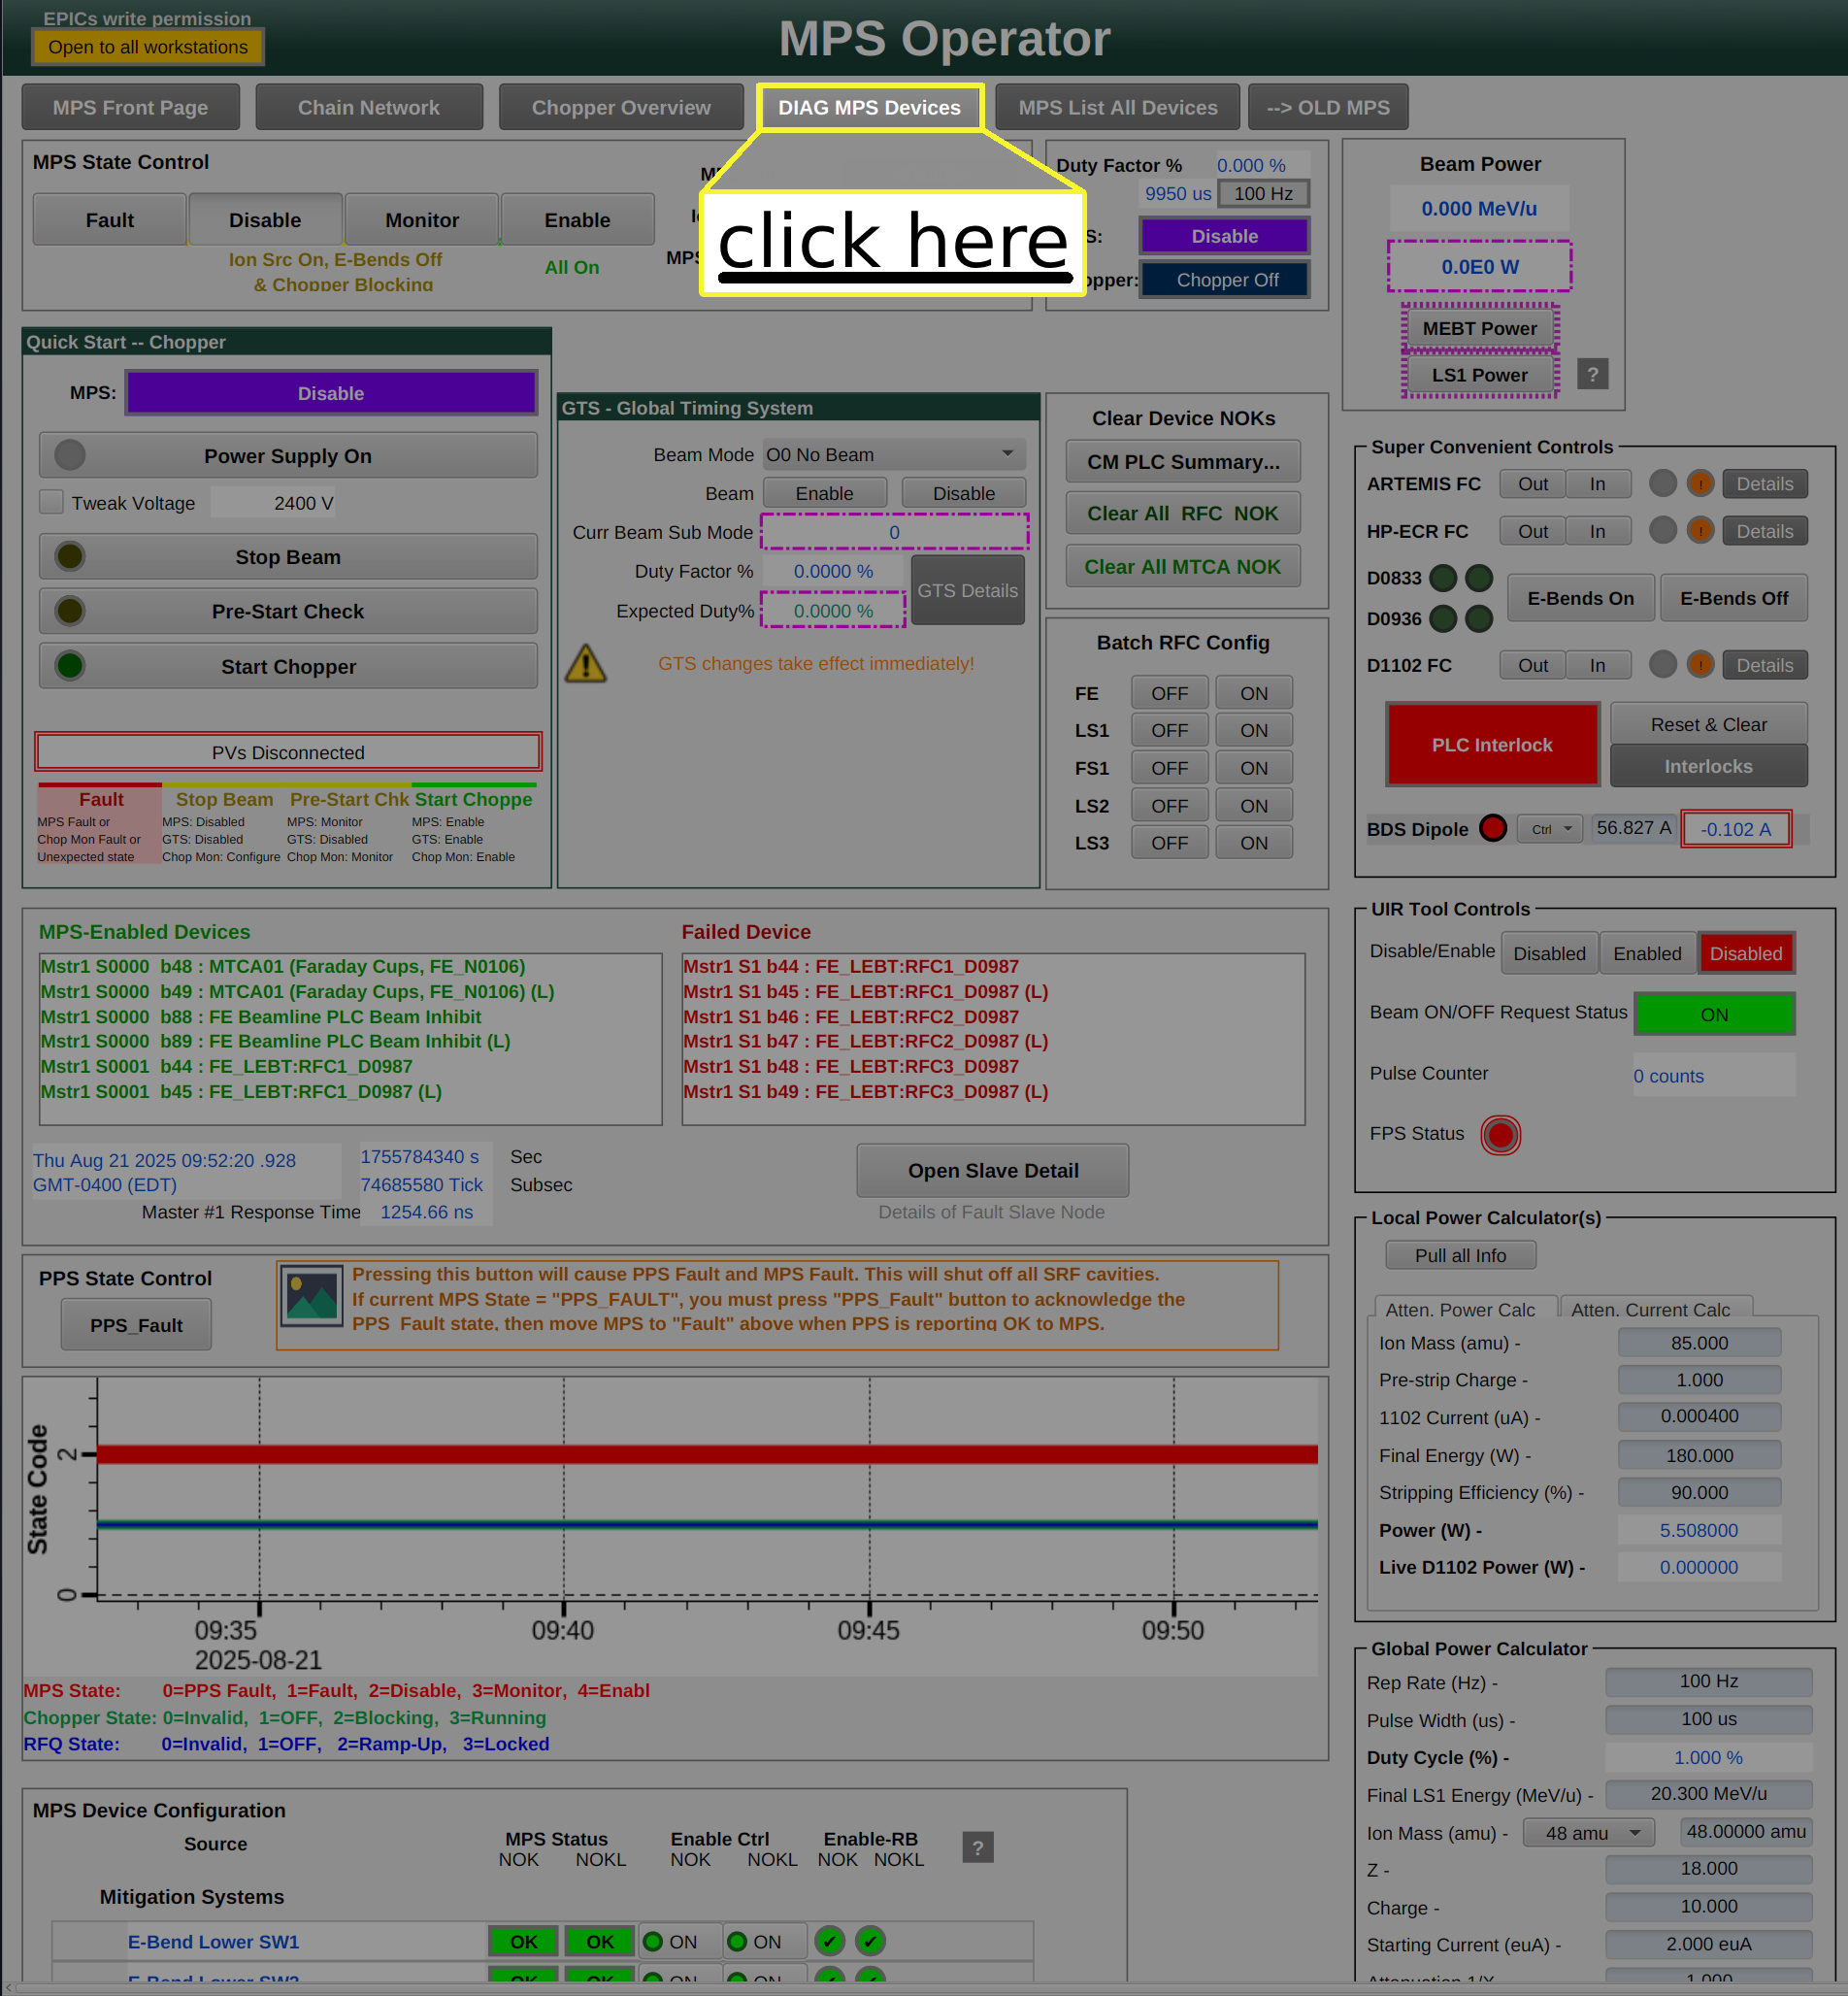1848x1996 pixels.
Task: Switch to DIAG MPS Devices tab
Action: coord(869,108)
